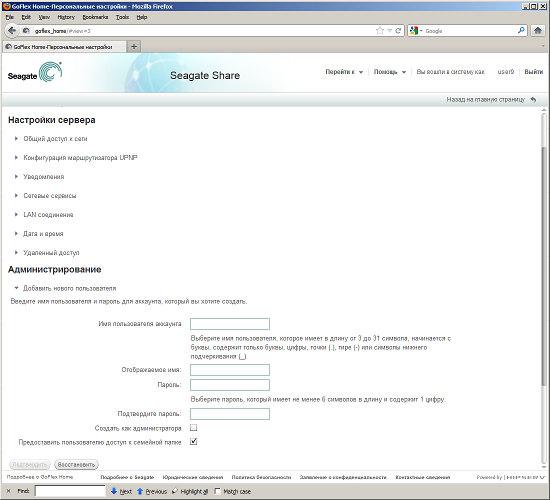Open Политика безопасности footer link

[261, 477]
